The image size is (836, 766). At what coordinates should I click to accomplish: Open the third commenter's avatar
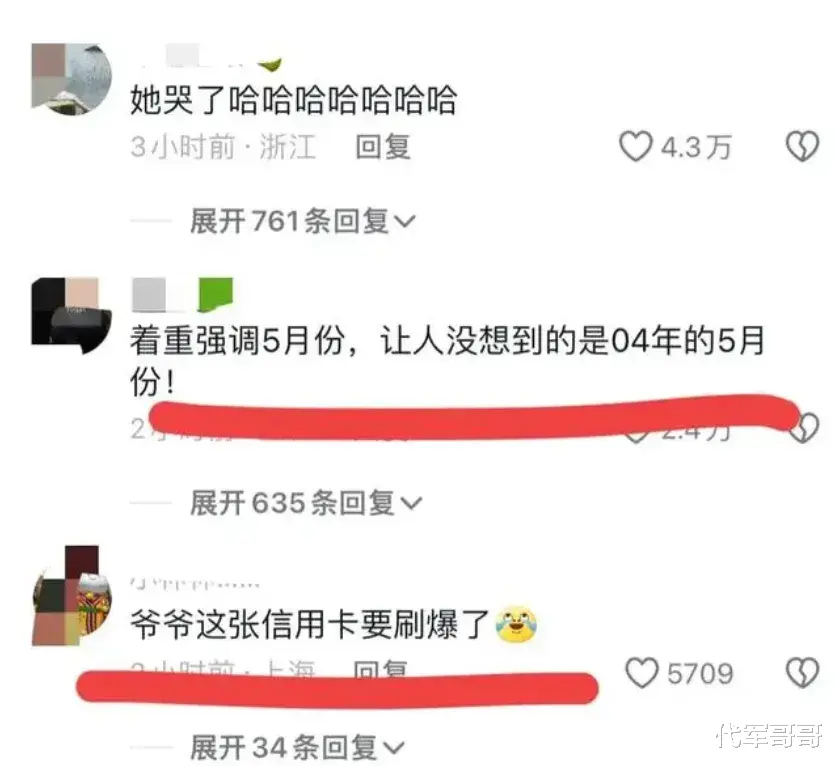pos(71,595)
